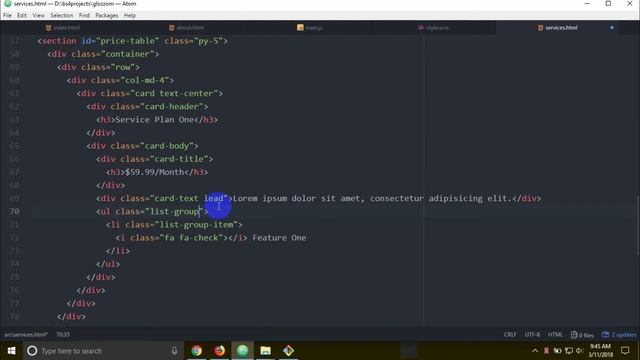Click the editor vertical scrollbar
Screen dimensions: 640x360
pos(638,227)
